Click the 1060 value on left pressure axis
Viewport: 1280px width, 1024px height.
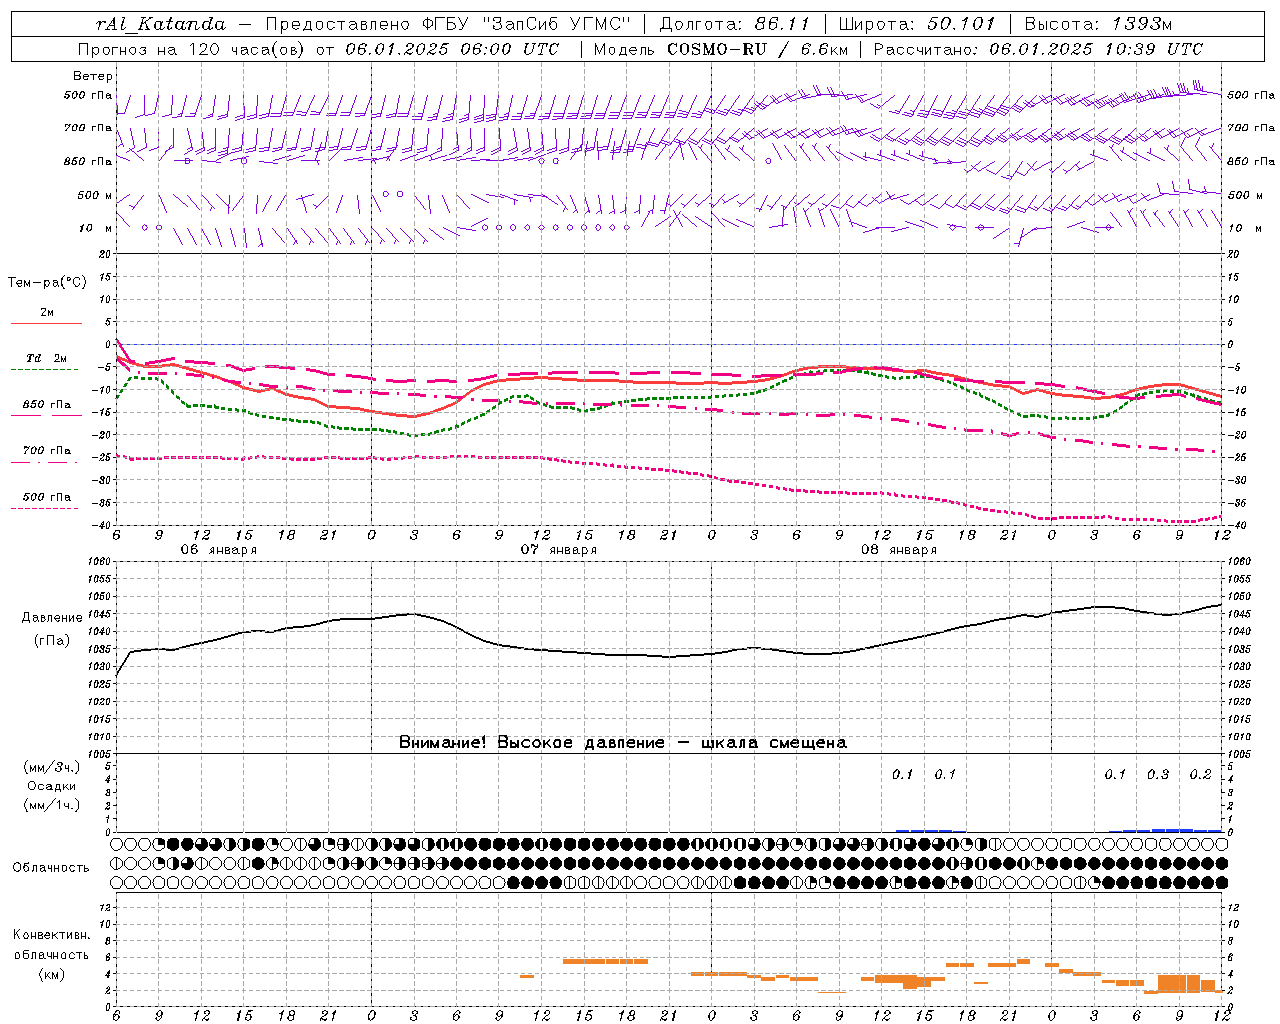(x=98, y=562)
